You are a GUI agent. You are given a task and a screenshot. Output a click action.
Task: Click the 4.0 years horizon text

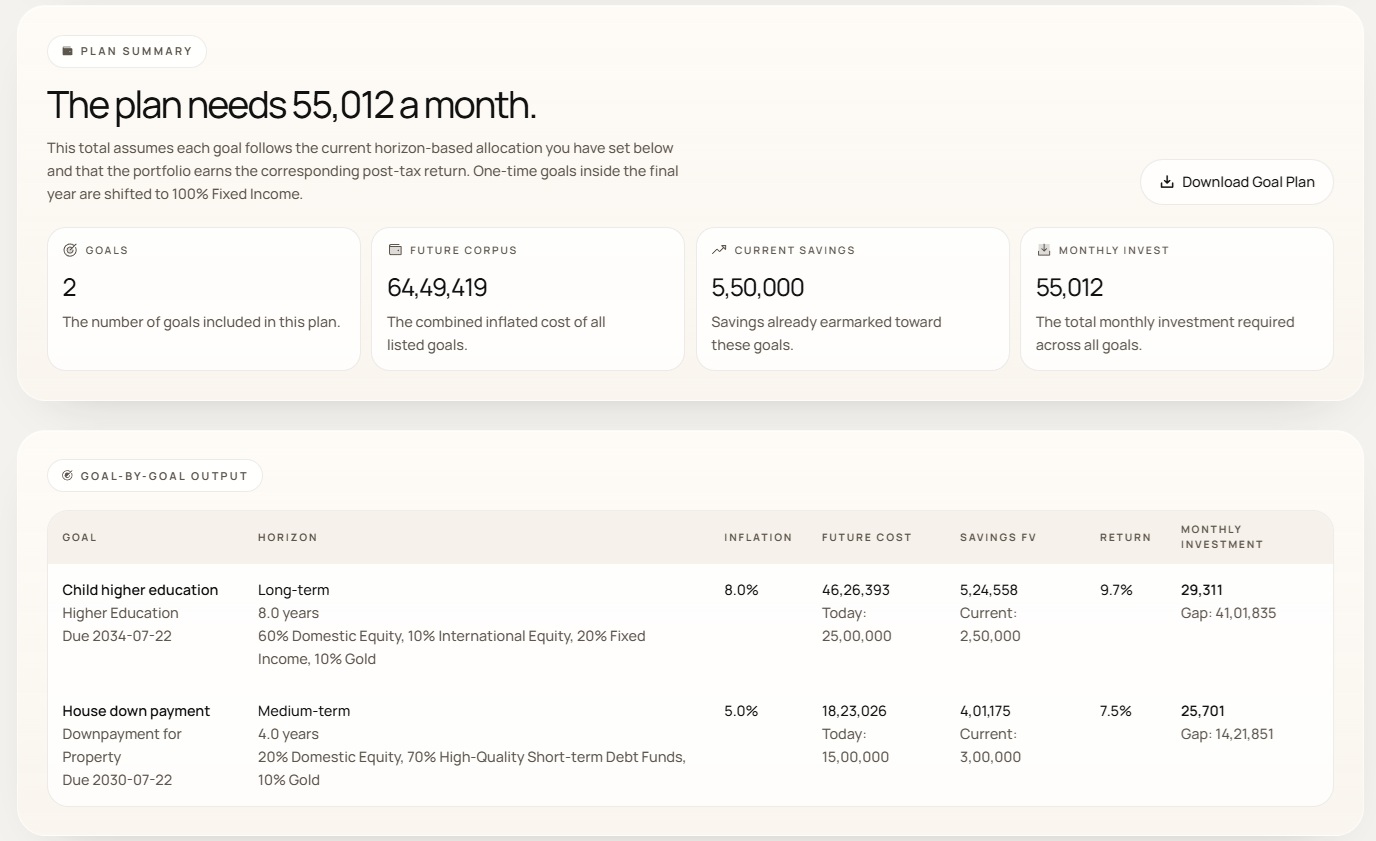288,734
